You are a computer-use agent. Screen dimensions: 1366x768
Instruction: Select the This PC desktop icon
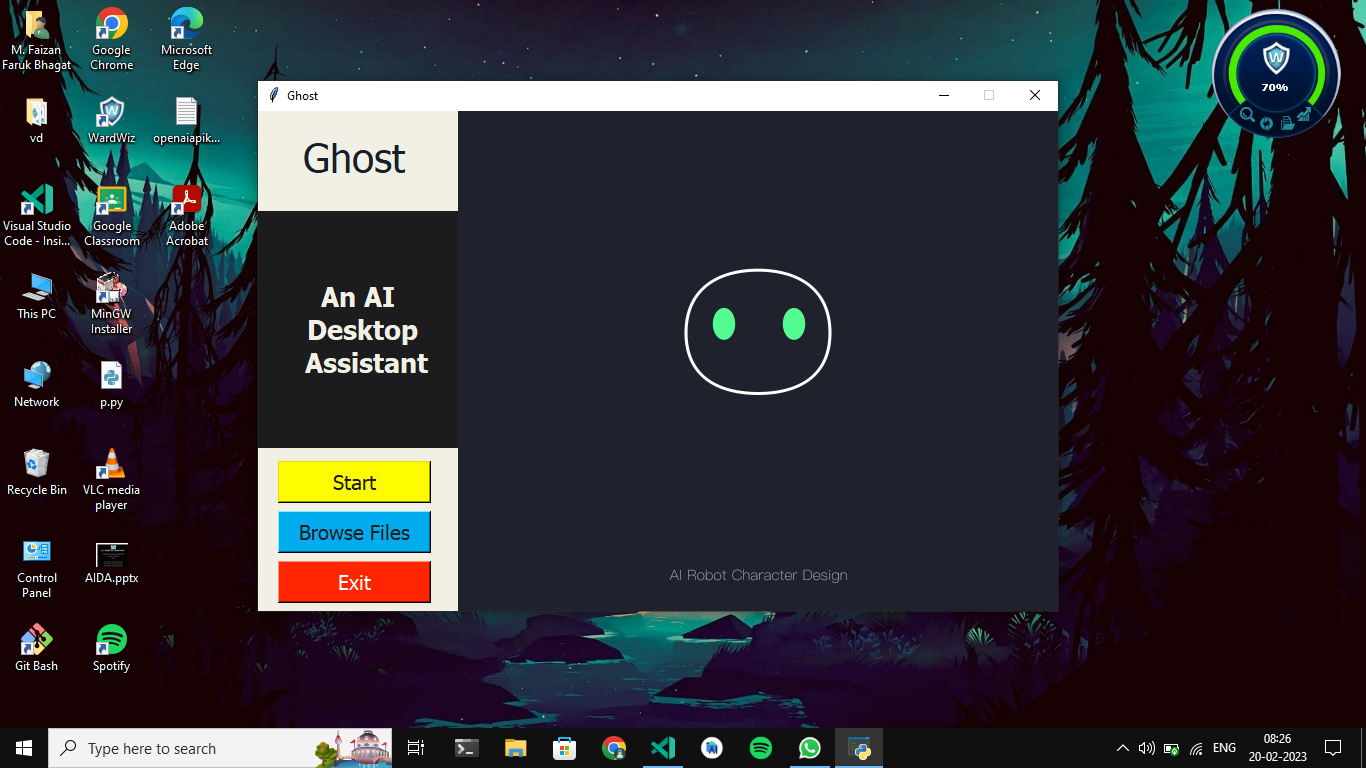pos(36,296)
